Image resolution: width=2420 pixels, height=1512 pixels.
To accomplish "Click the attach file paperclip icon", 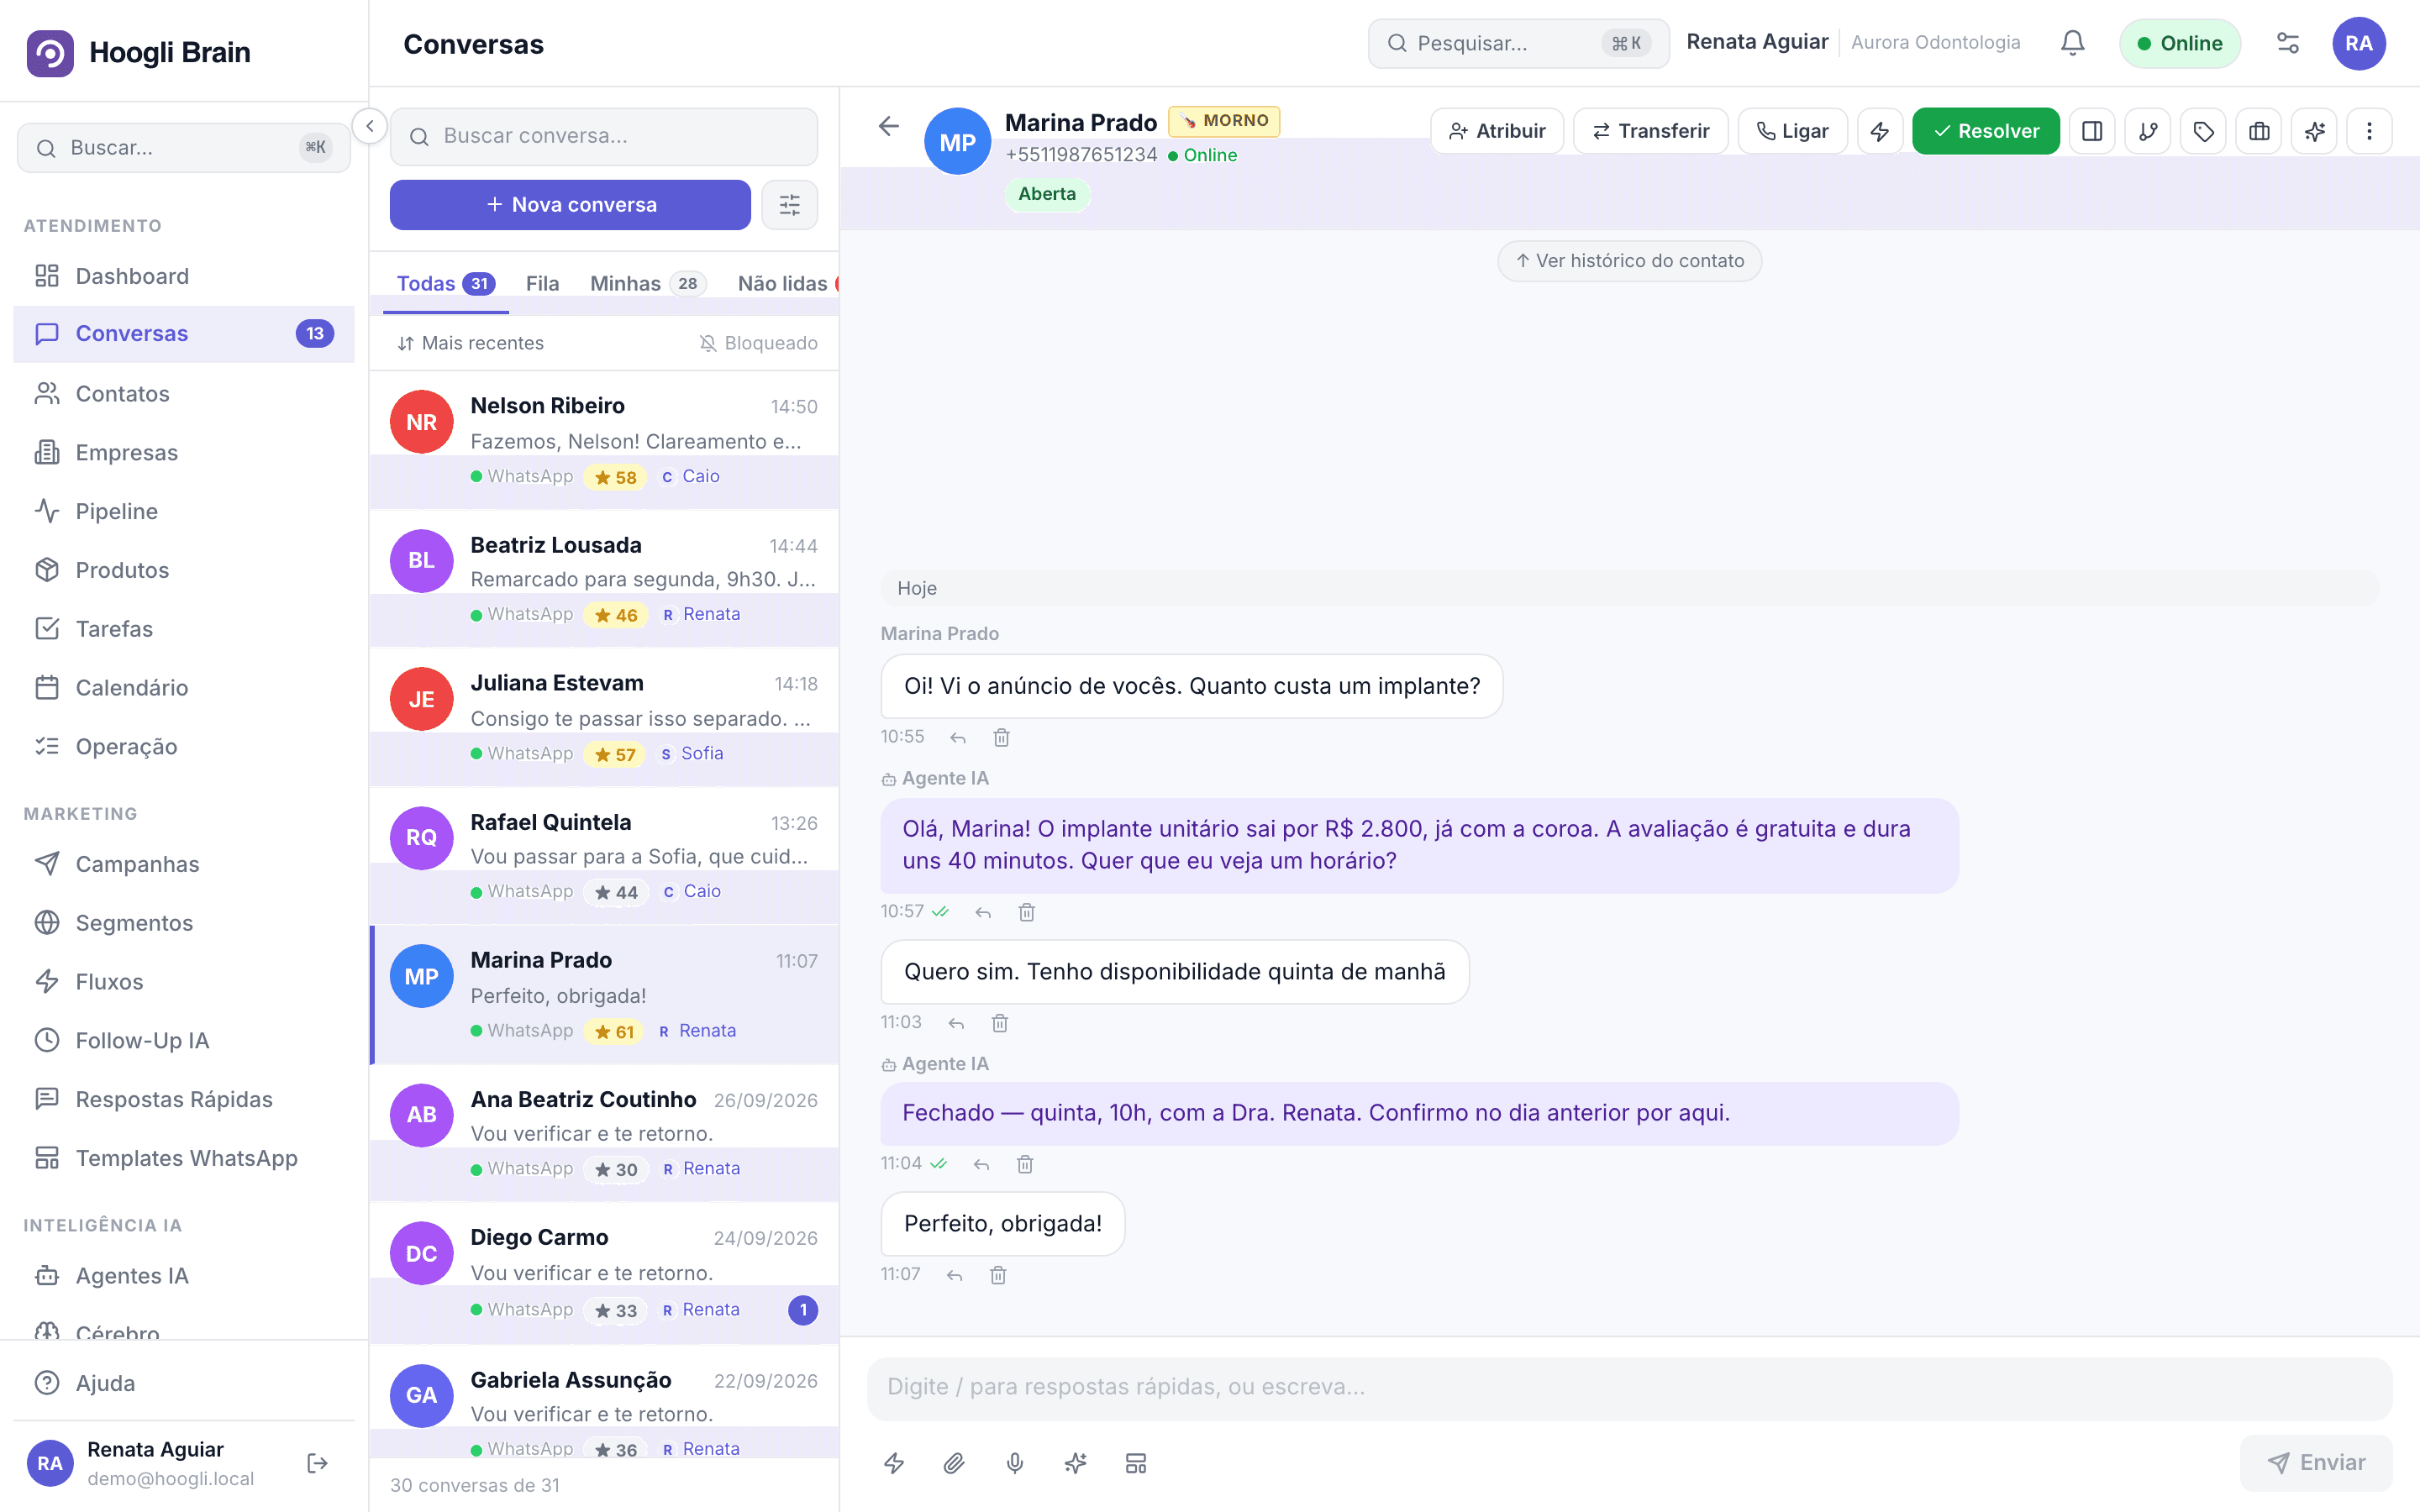I will pyautogui.click(x=954, y=1463).
